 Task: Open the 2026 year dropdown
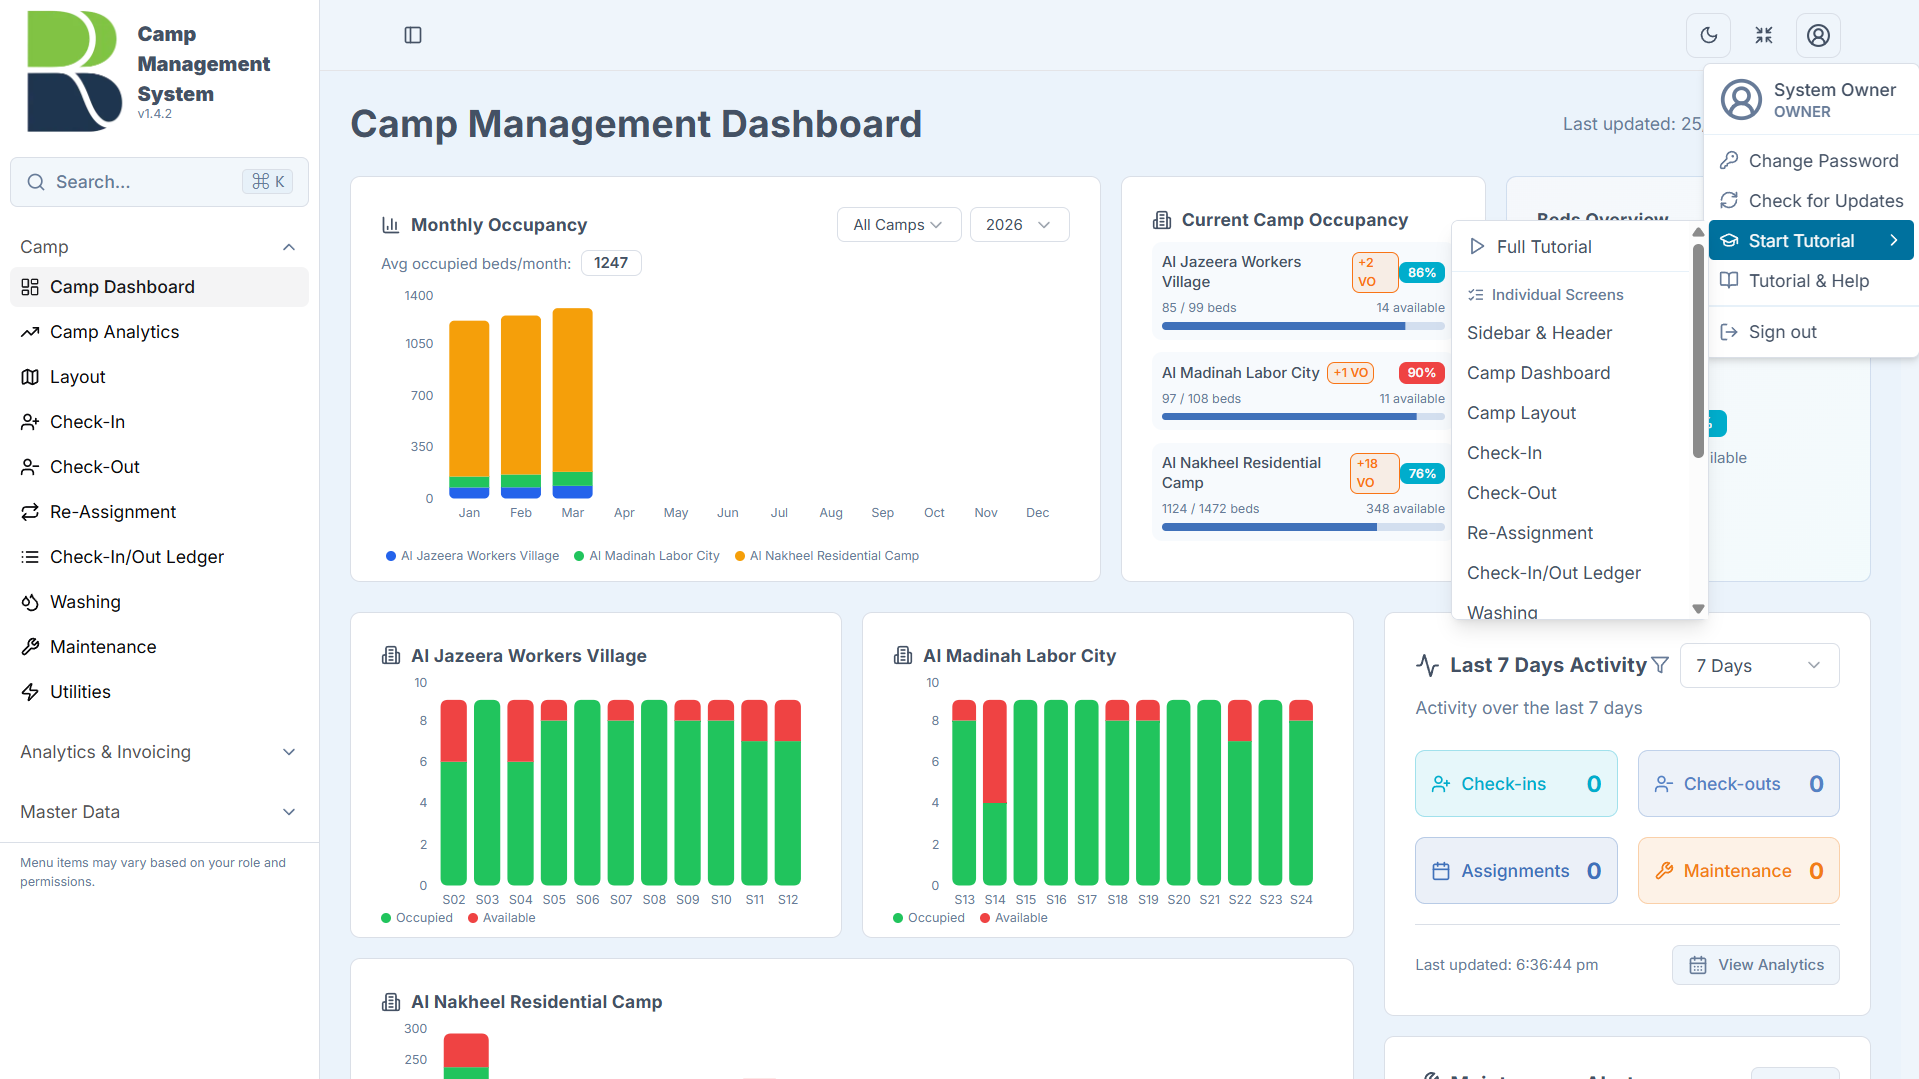tap(1019, 225)
